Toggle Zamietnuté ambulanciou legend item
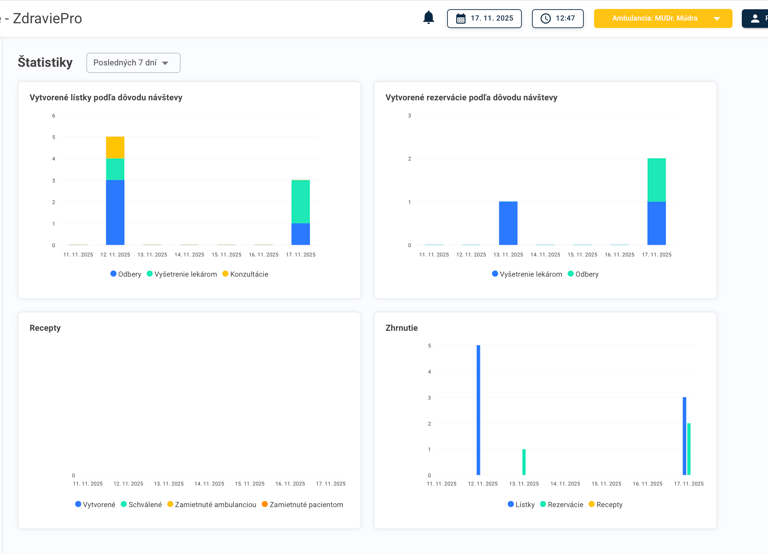Viewport: 768px width, 554px height. 212,505
